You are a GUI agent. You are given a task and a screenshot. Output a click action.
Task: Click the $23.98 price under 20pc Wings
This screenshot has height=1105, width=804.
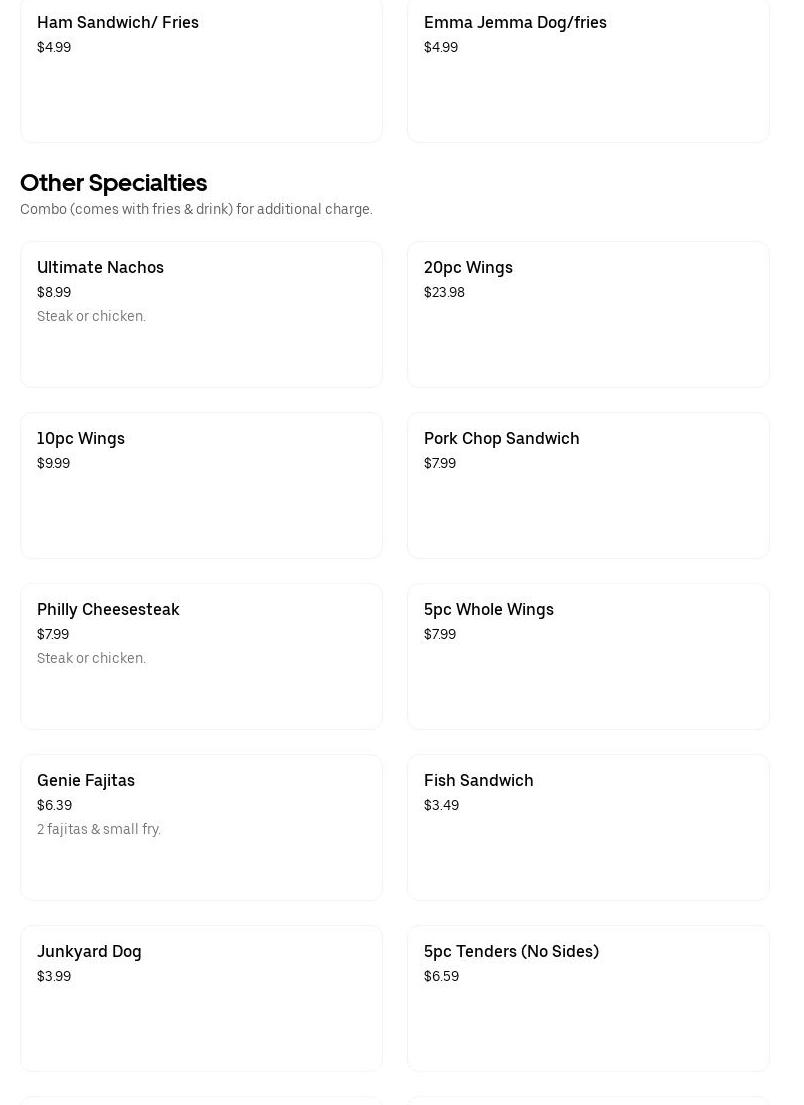tap(444, 293)
